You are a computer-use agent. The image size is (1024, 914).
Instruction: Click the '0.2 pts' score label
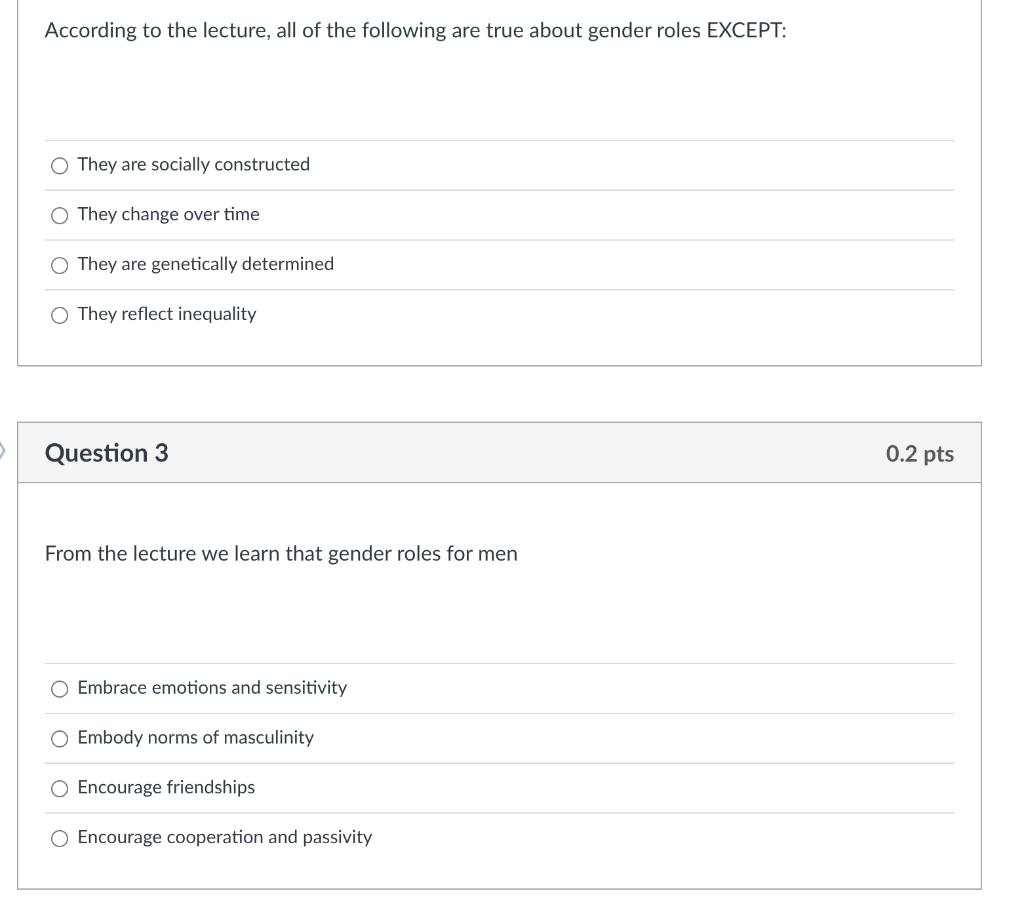click(x=920, y=454)
